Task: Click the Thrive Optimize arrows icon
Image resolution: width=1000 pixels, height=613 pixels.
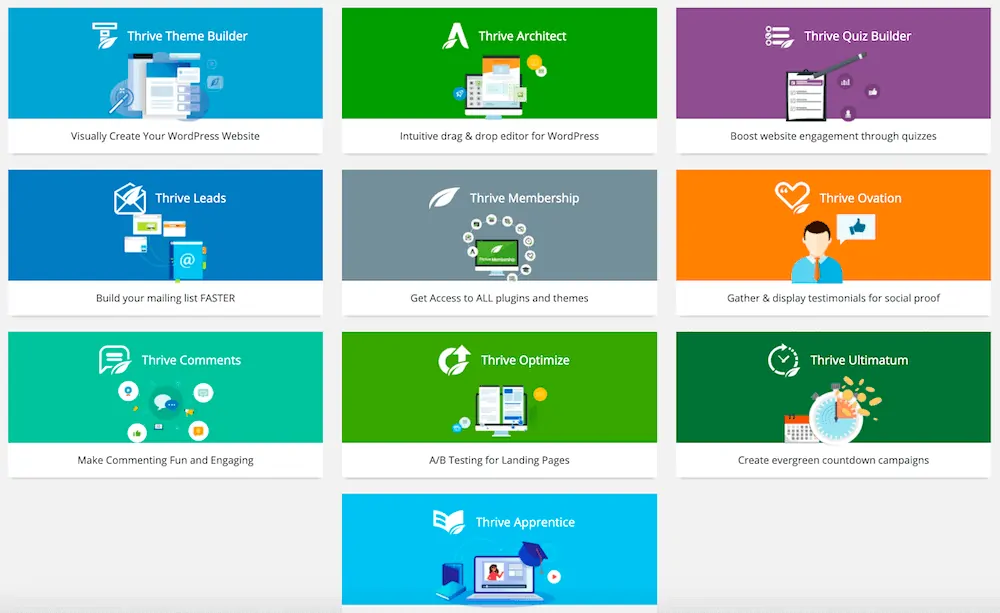Action: click(x=455, y=360)
